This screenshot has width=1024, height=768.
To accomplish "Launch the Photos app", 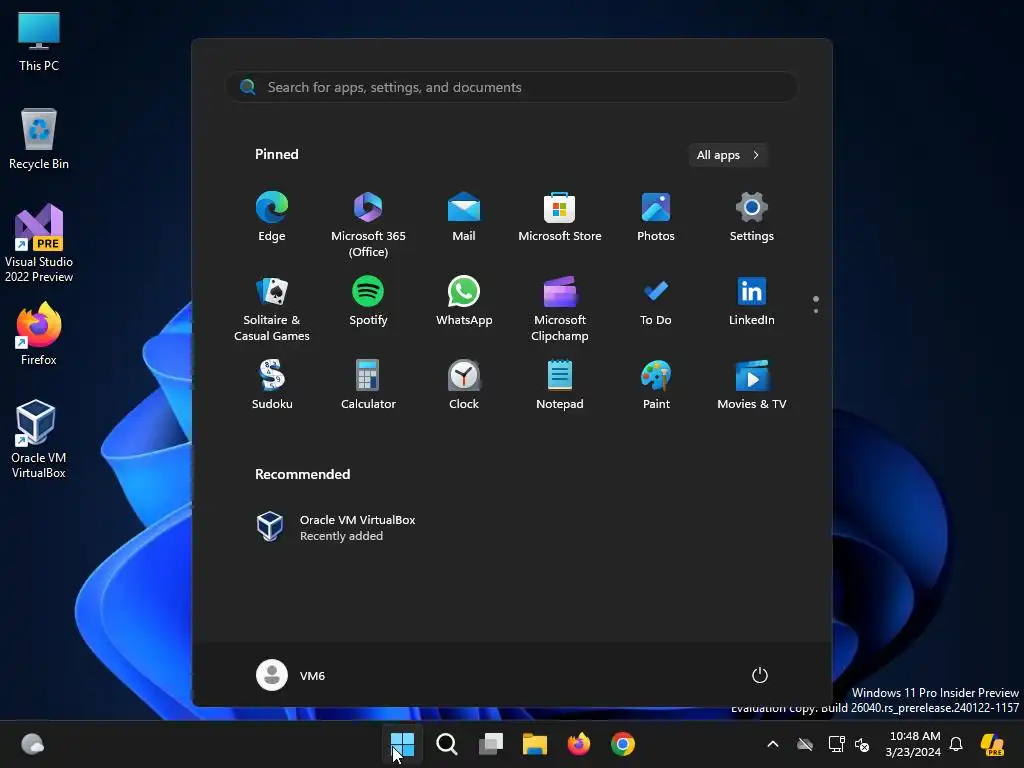I will tap(656, 217).
